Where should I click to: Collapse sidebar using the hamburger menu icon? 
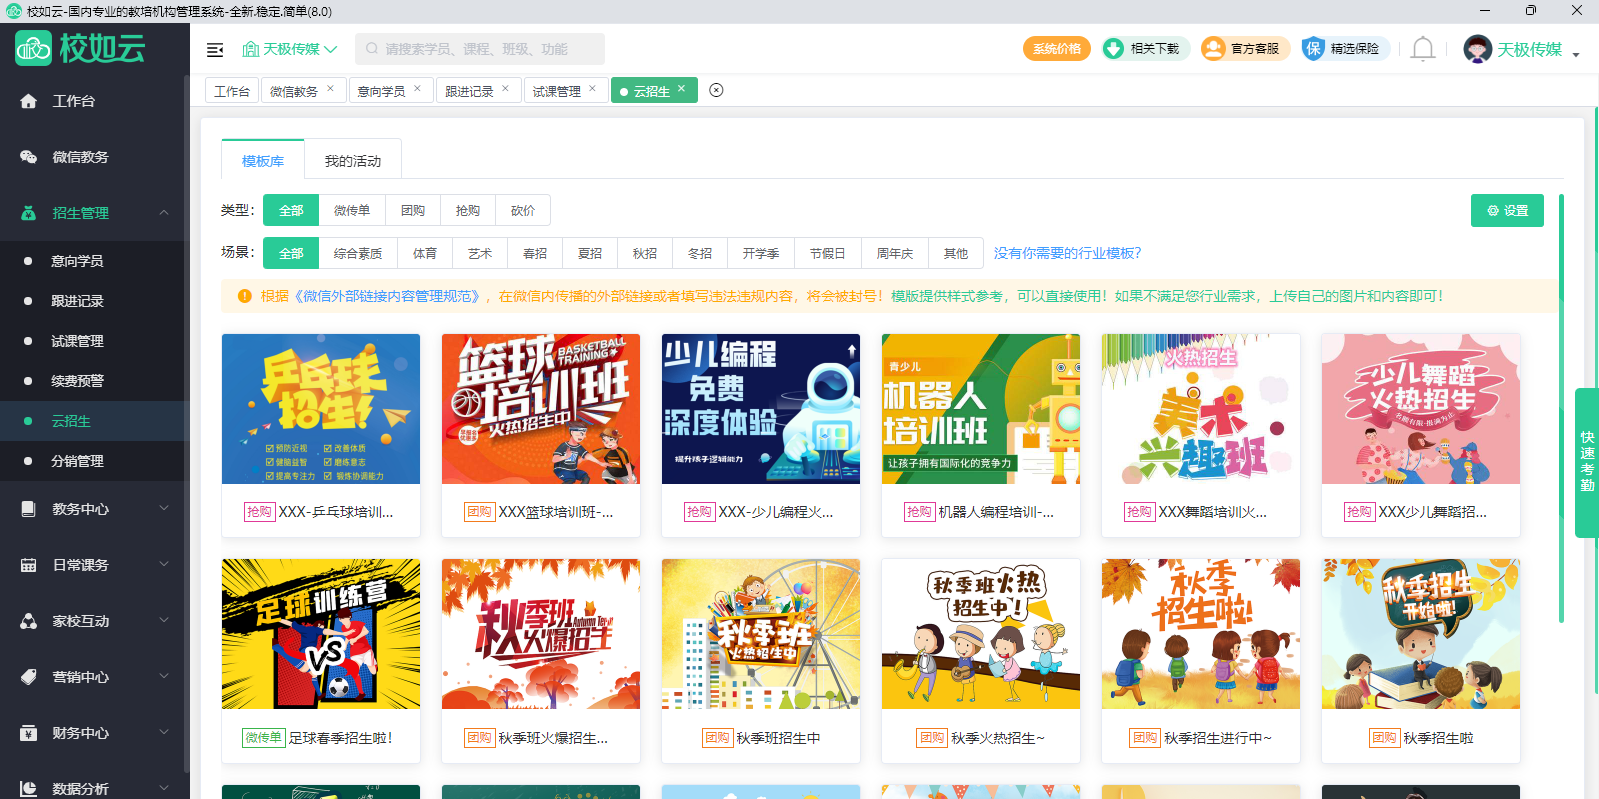[x=215, y=49]
